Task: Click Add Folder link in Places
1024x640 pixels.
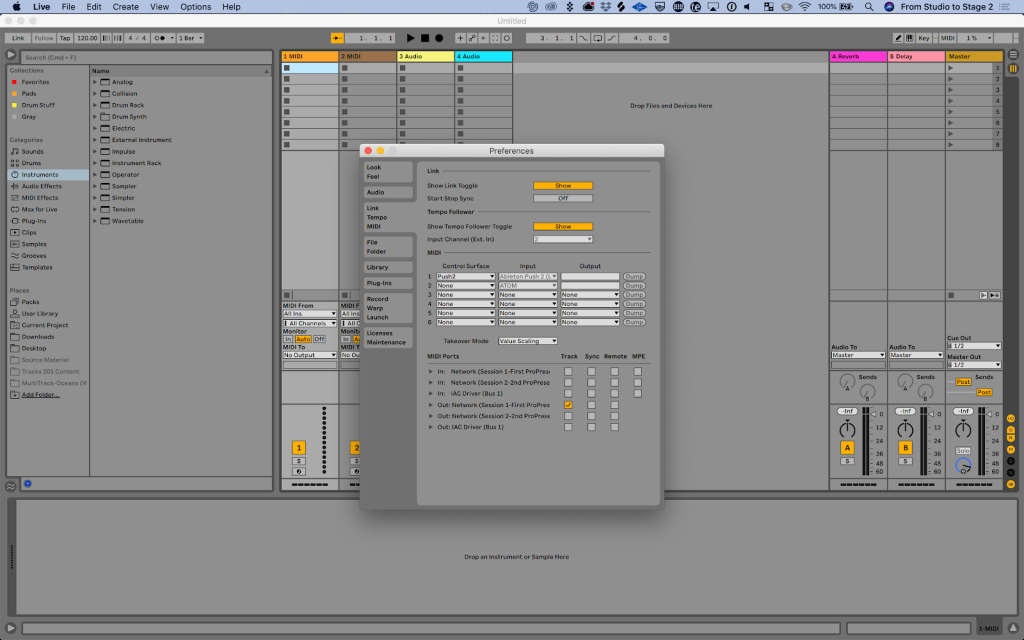Action: tap(40, 395)
